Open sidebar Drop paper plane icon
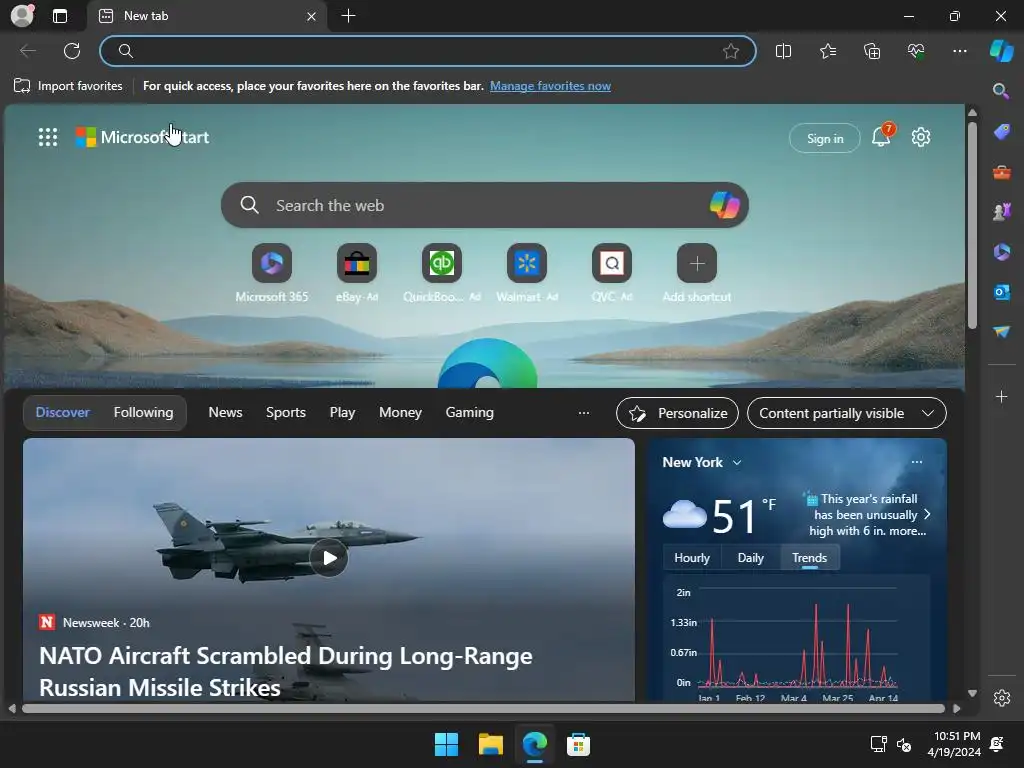The image size is (1024, 768). pos(1001,332)
